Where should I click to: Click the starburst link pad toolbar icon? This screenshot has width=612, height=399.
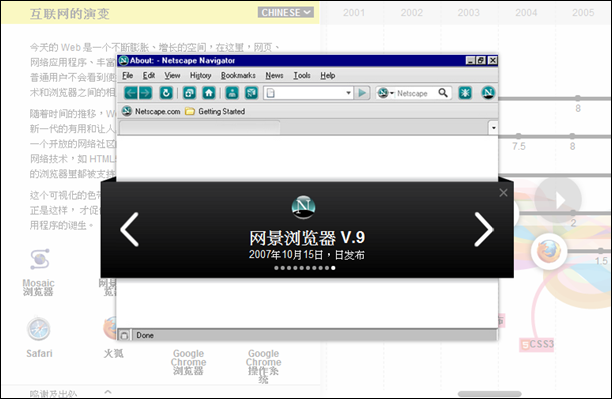[465, 93]
